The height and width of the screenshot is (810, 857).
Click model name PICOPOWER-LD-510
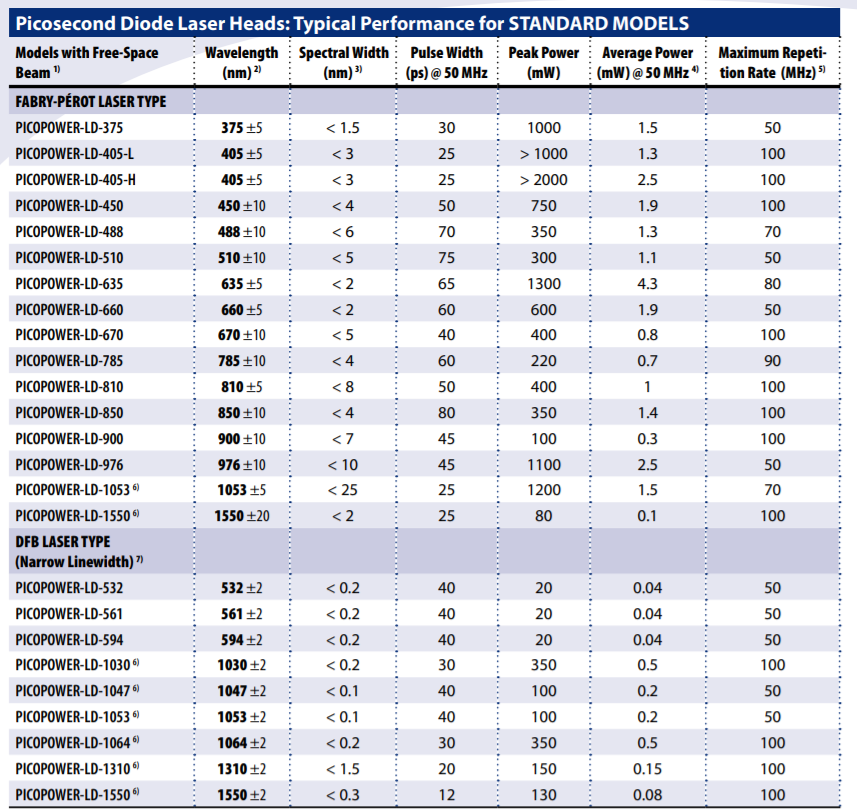pos(69,258)
